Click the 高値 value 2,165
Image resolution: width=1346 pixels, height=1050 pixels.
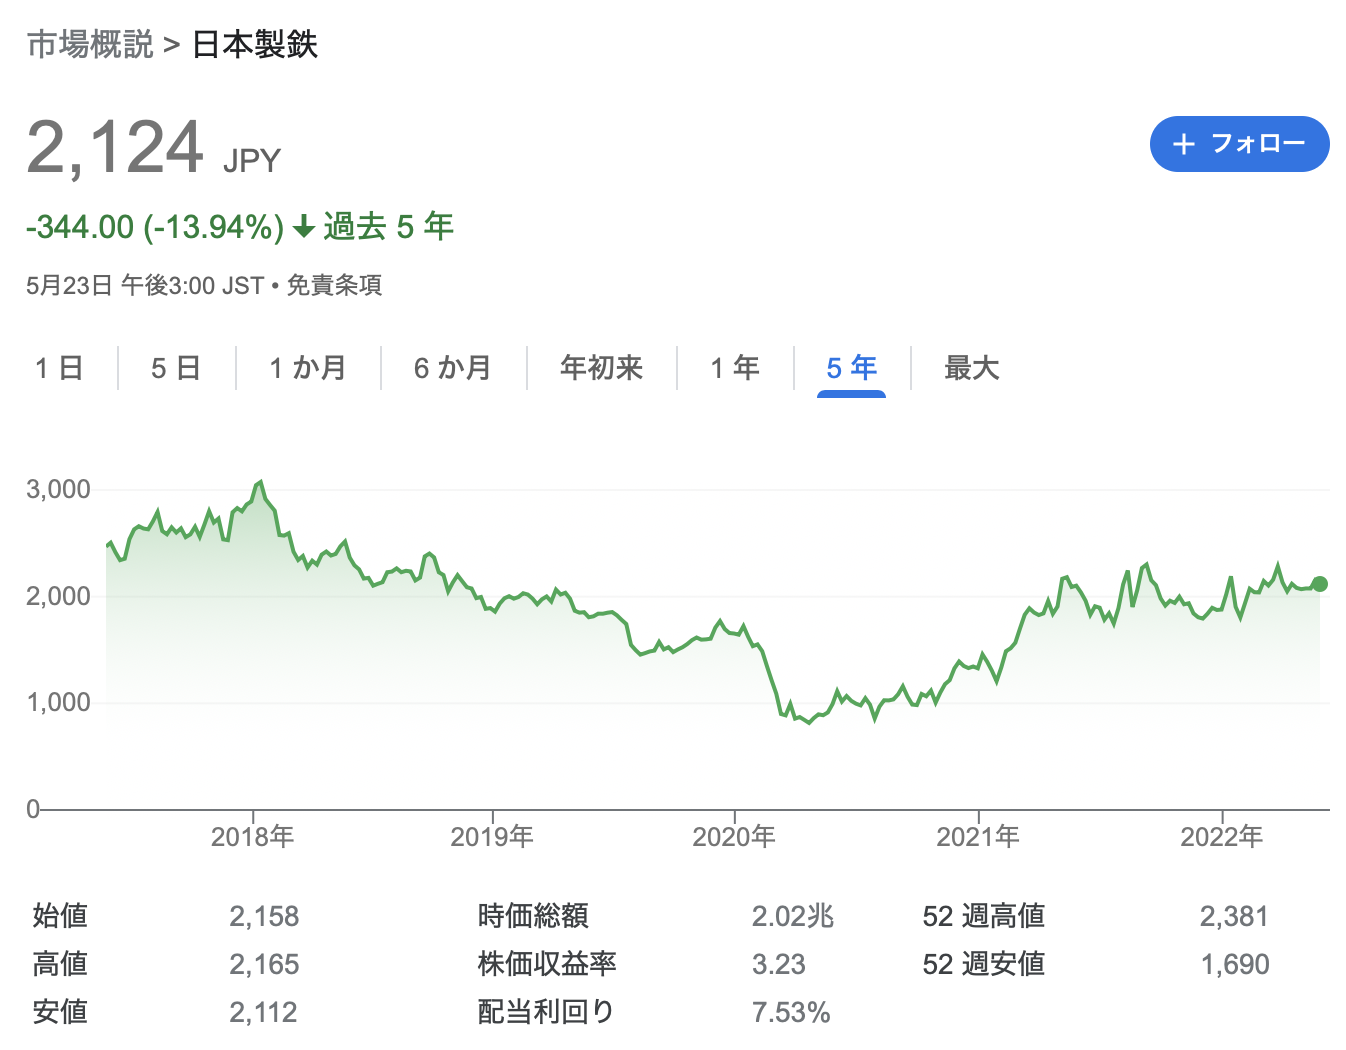point(264,964)
